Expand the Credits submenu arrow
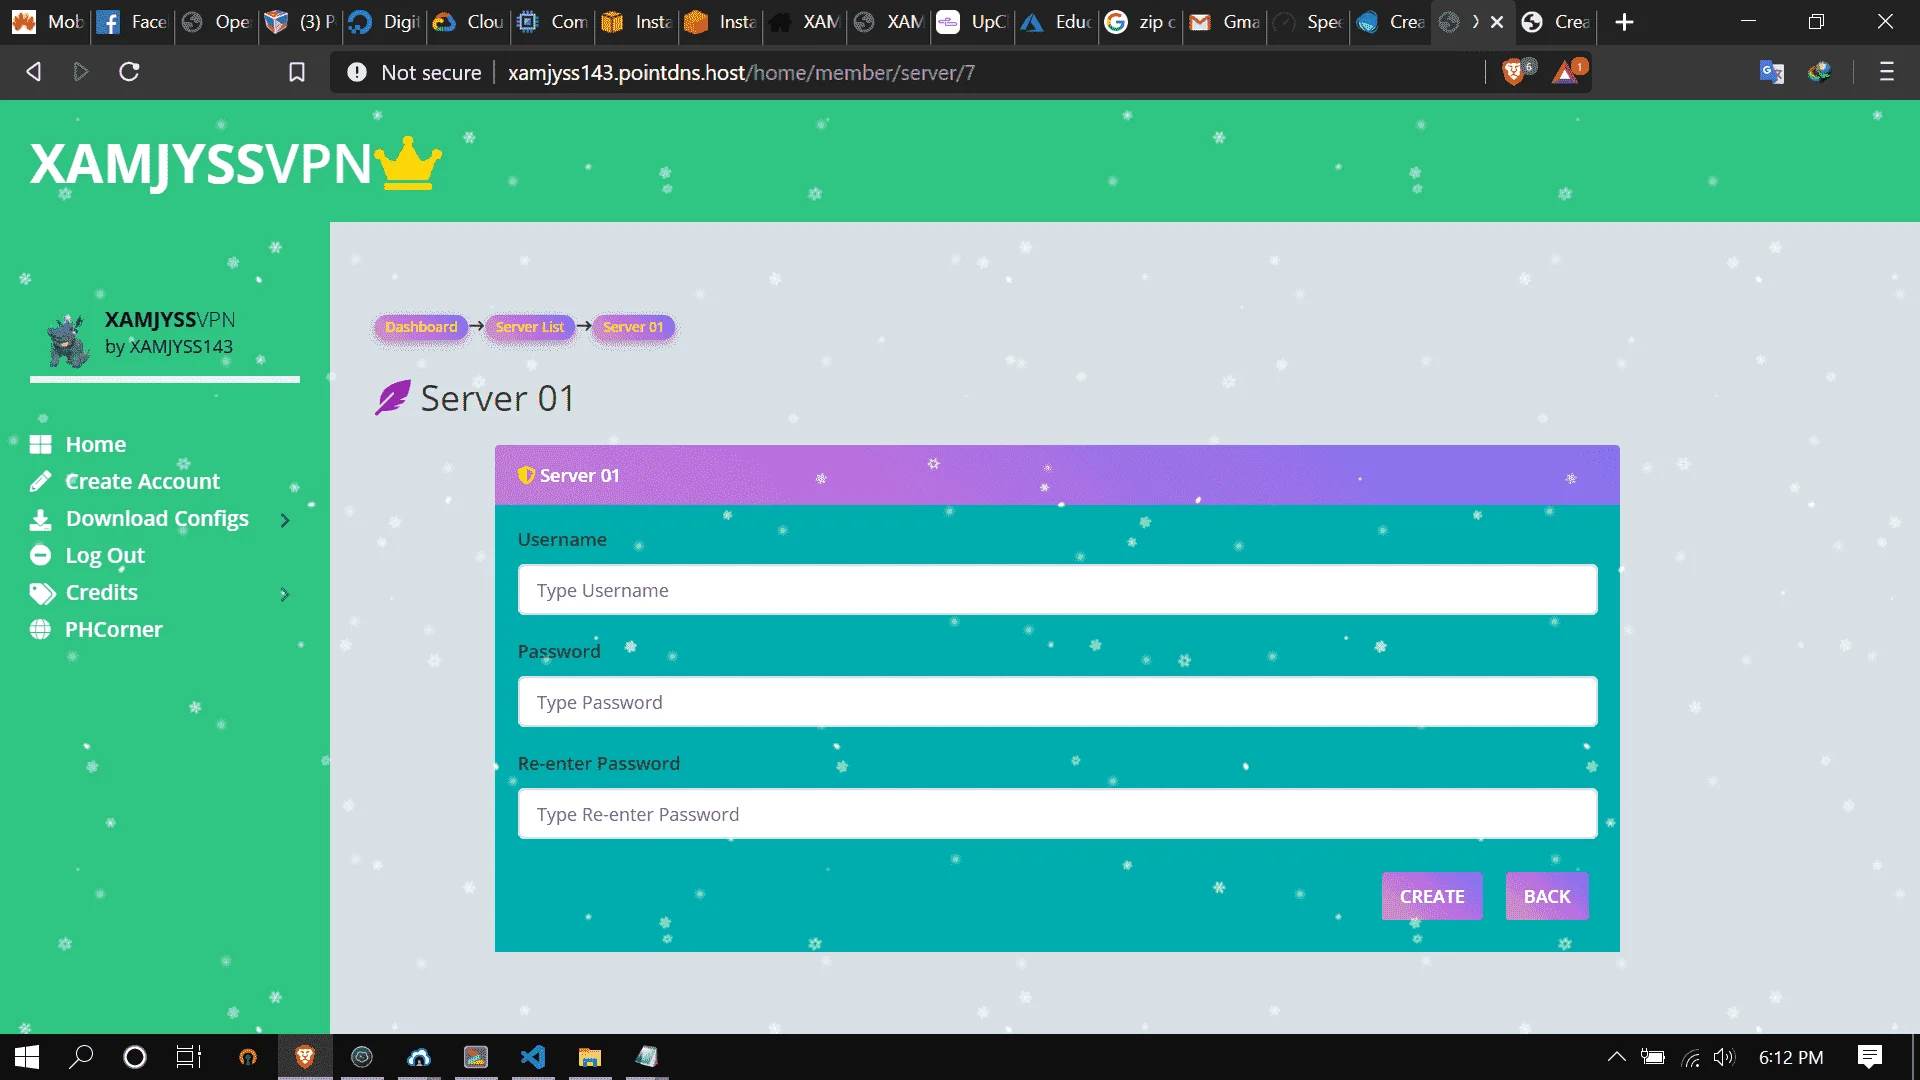The image size is (1920, 1080). coord(285,594)
